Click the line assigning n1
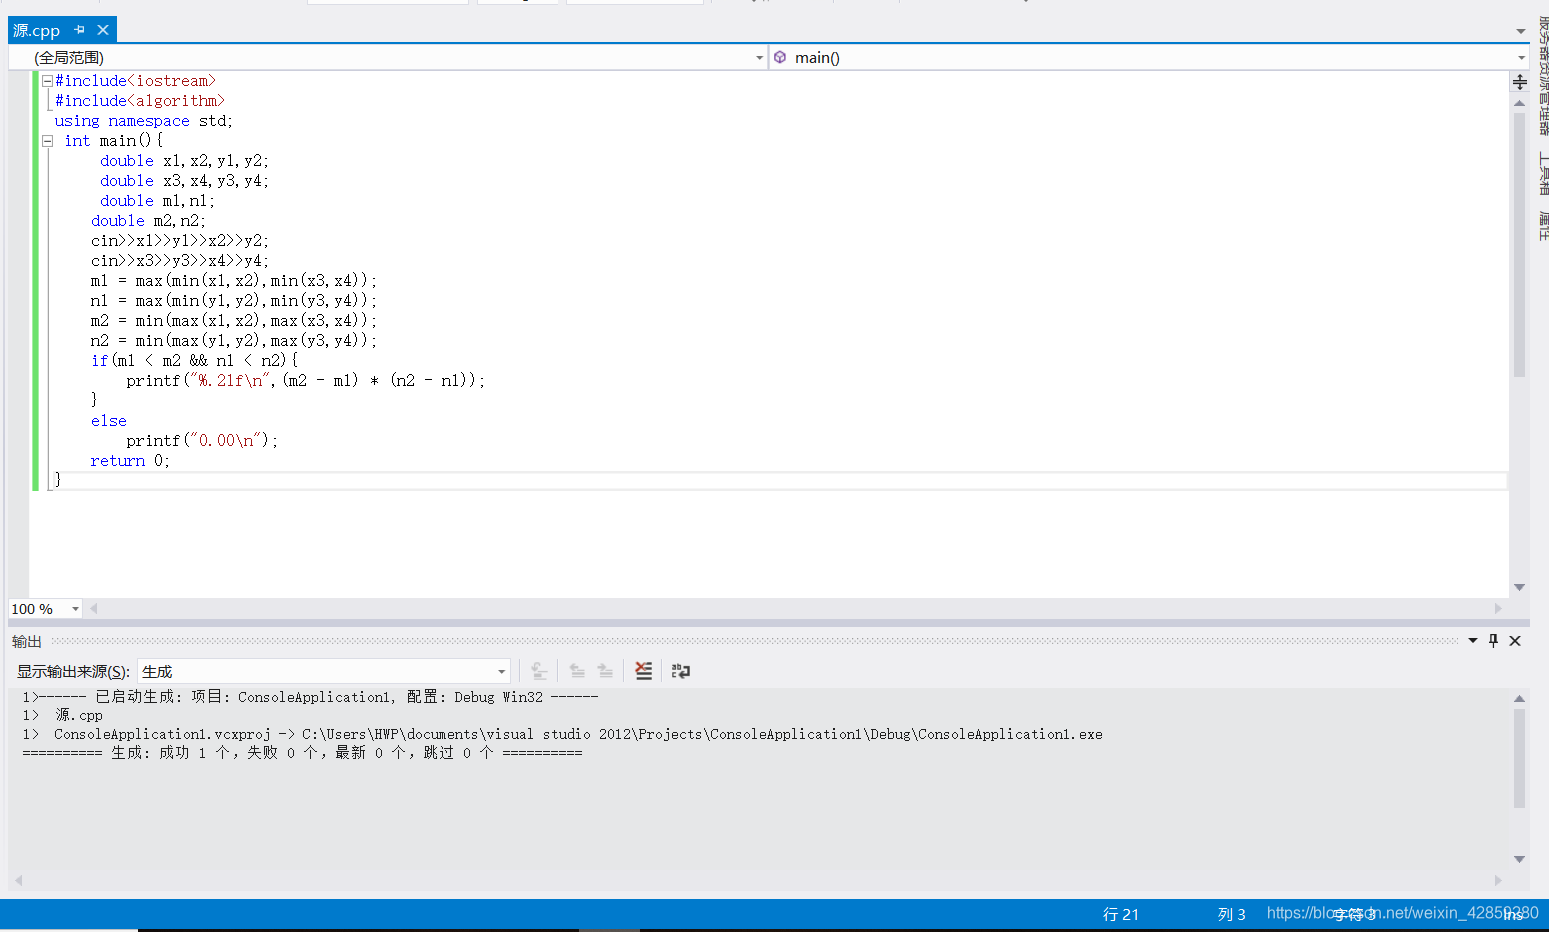 coord(234,301)
